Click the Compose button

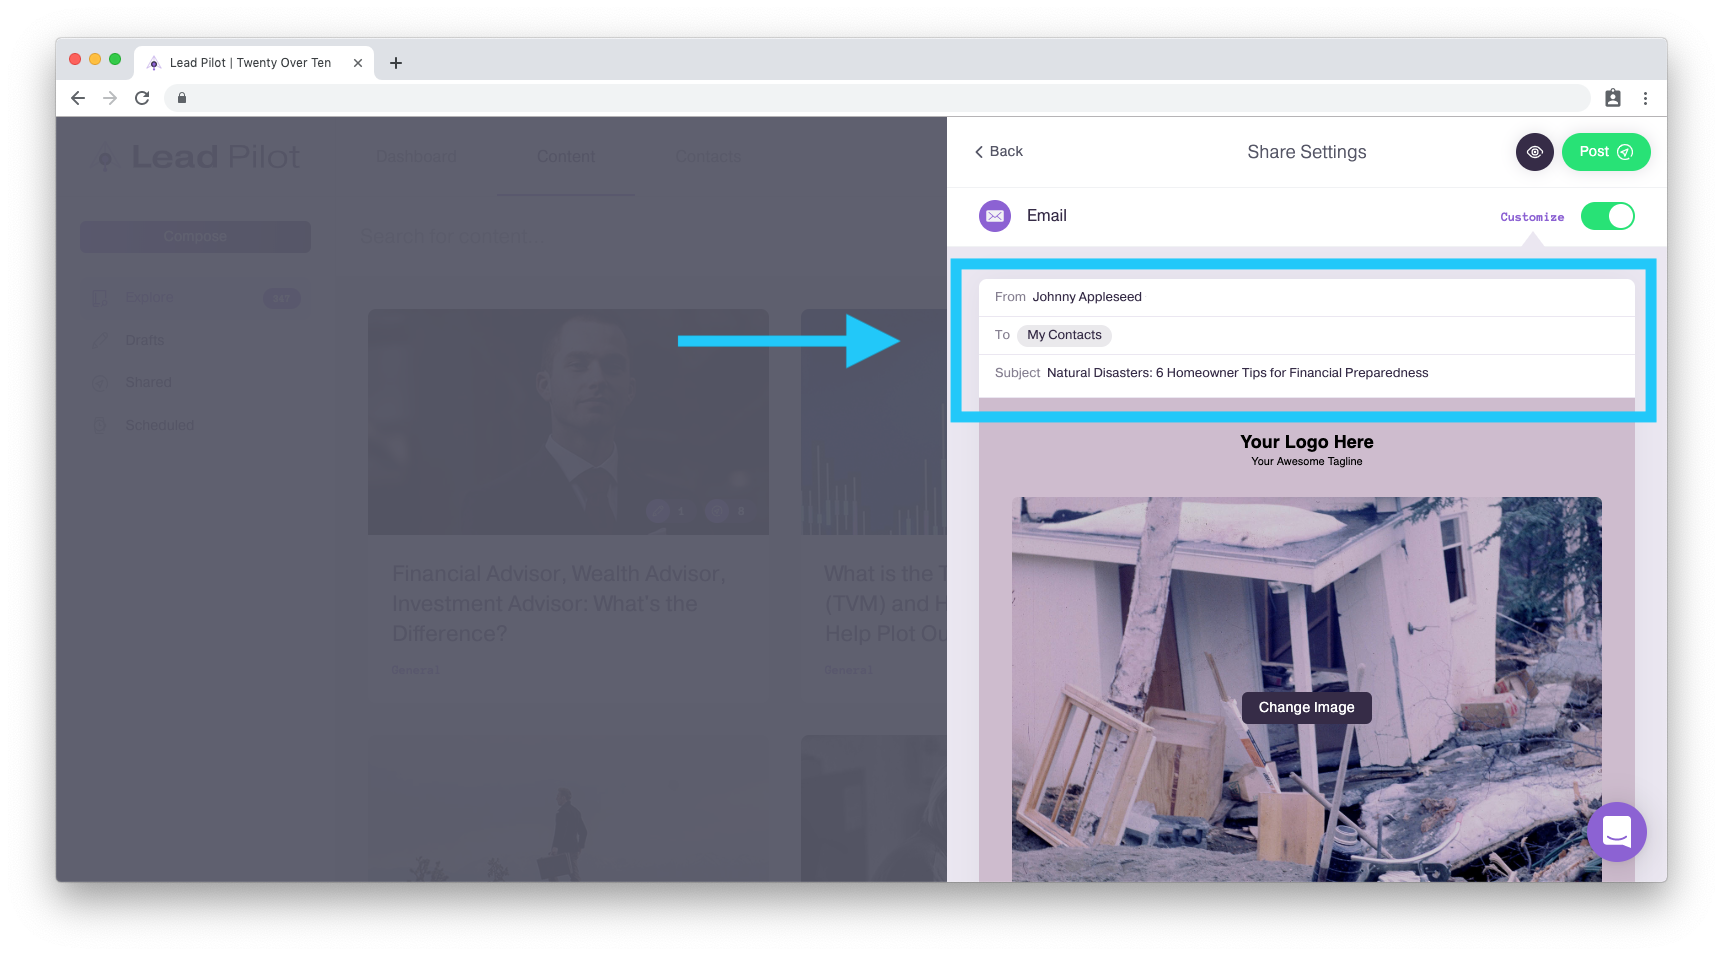pos(195,237)
